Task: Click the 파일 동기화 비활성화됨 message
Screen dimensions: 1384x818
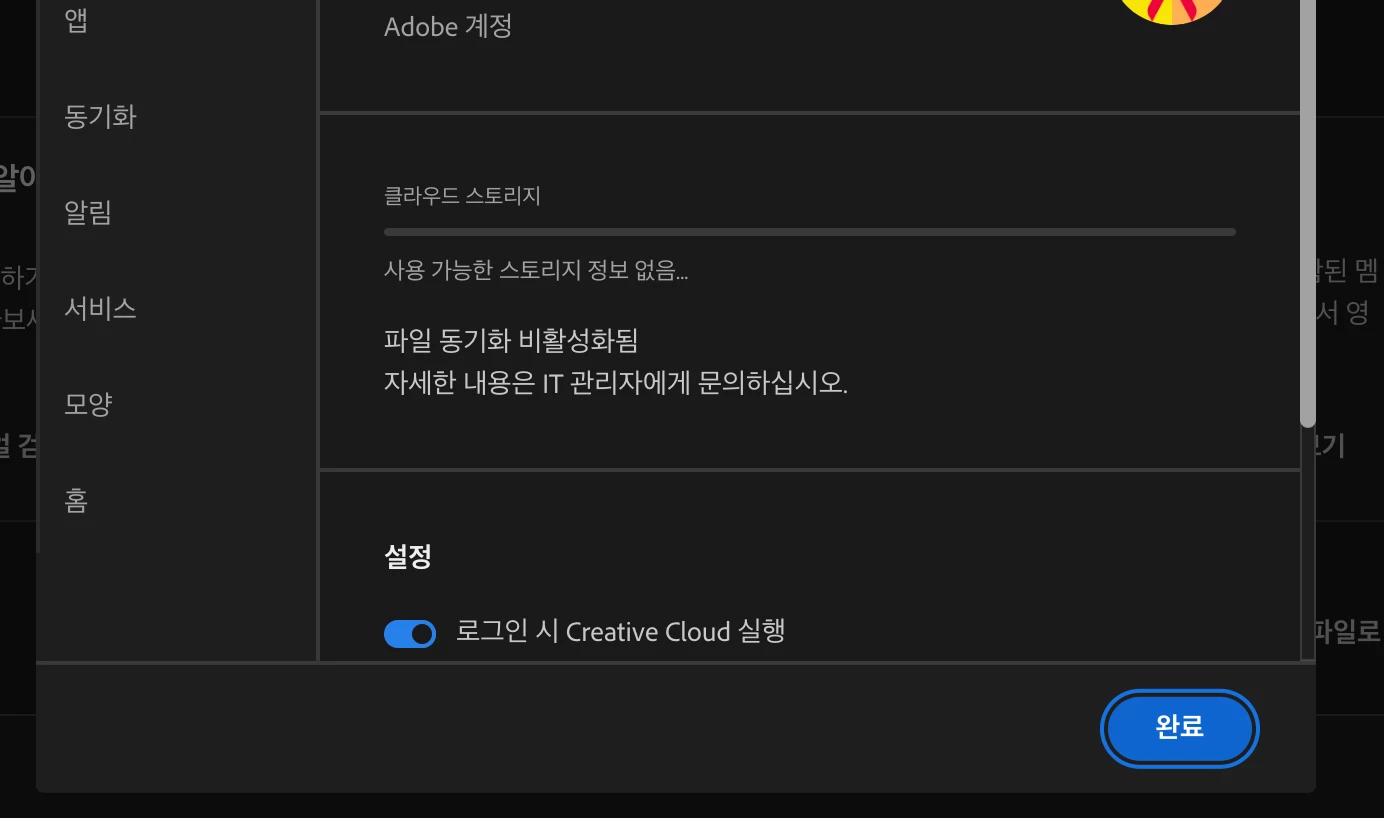Action: point(511,341)
